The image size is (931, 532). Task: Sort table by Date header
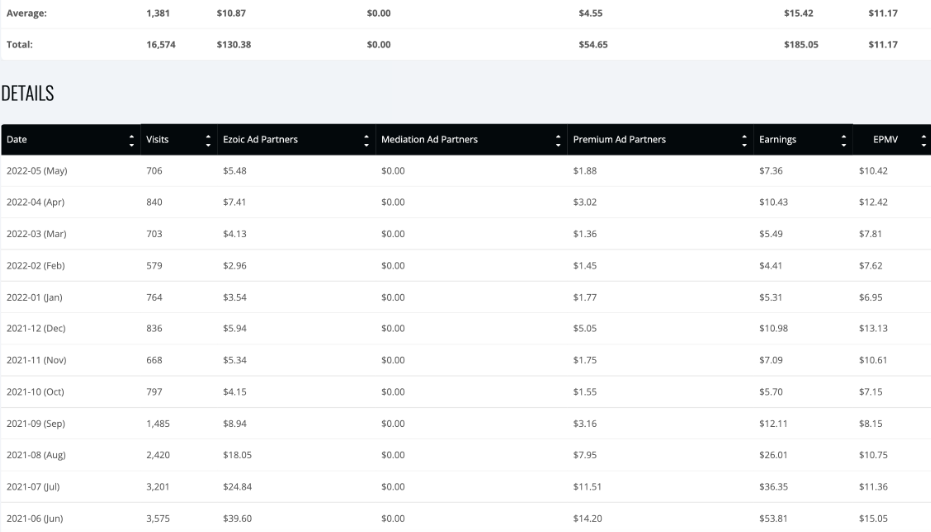point(17,140)
